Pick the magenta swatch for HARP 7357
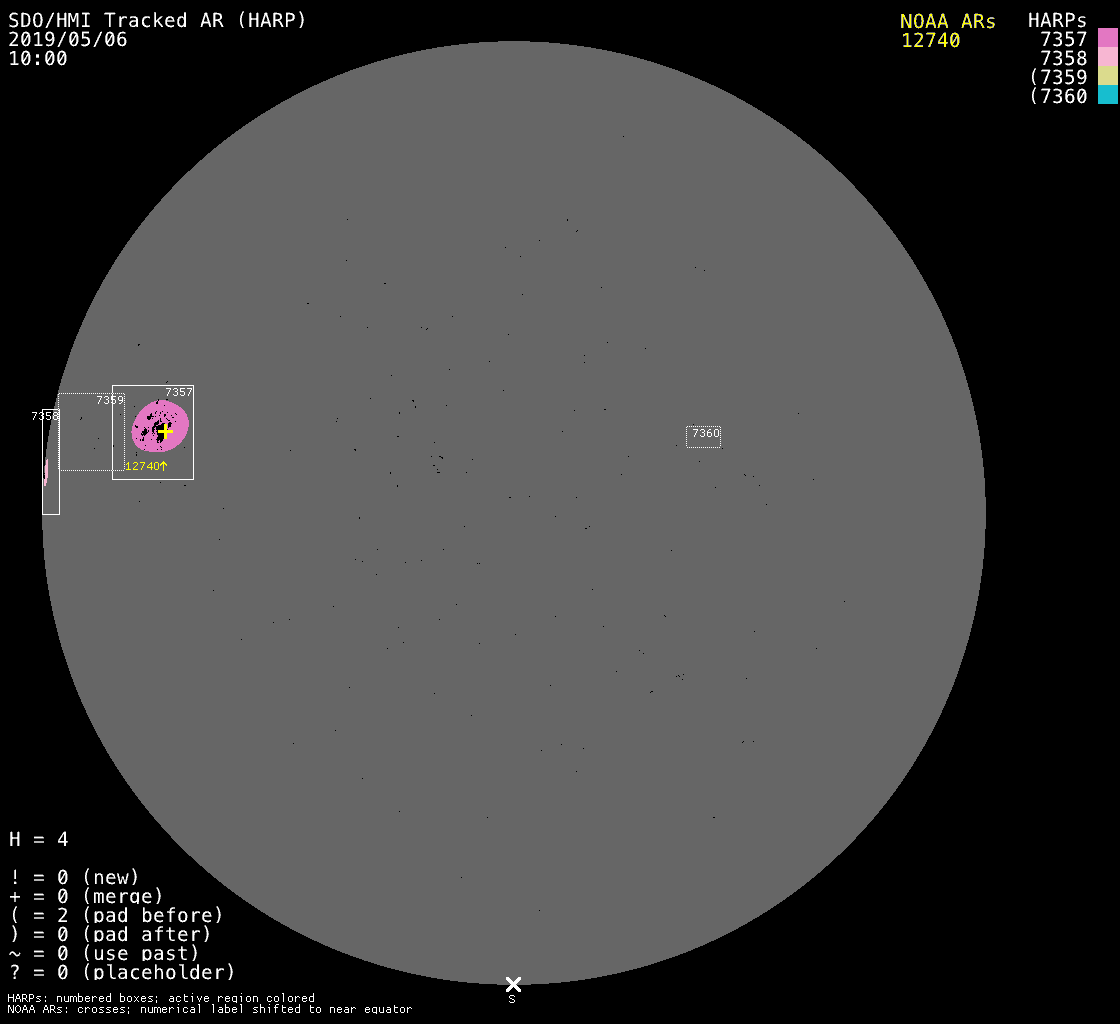1120x1024 pixels. (x=1107, y=38)
